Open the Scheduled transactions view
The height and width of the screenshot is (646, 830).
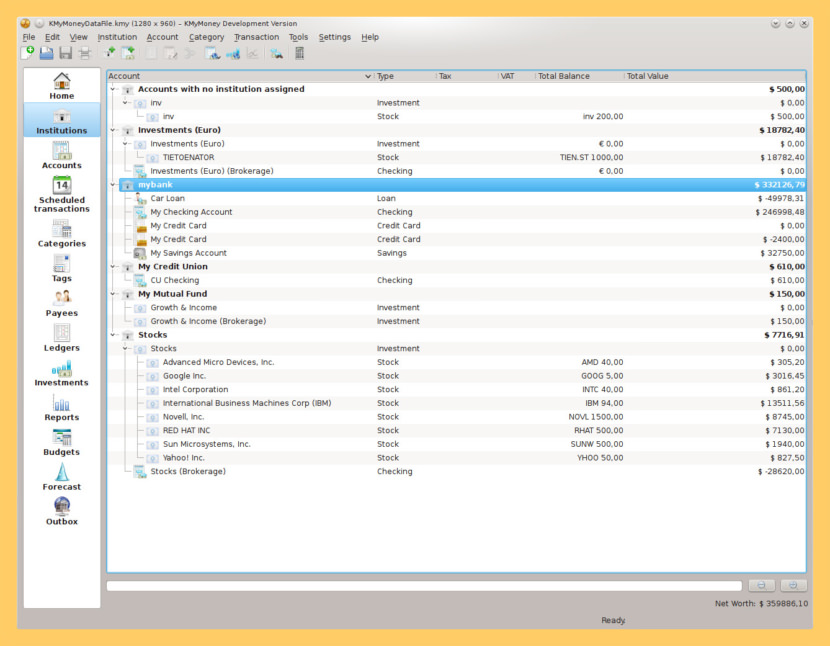[x=62, y=194]
